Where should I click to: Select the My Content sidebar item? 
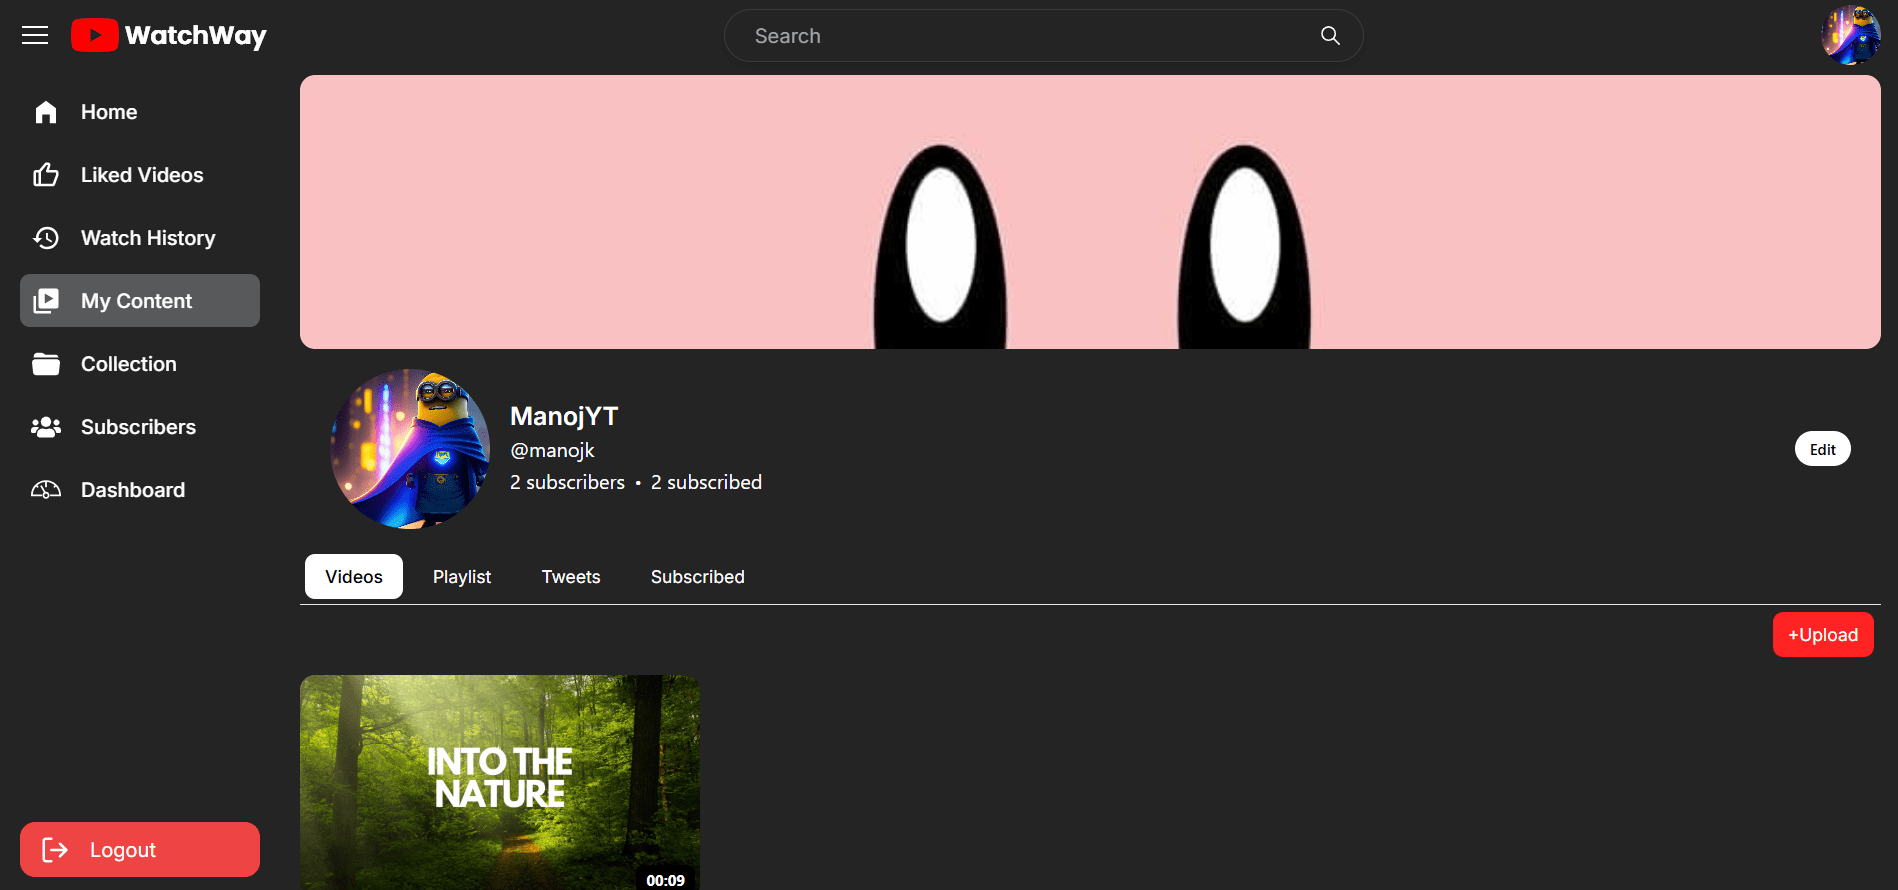[140, 301]
